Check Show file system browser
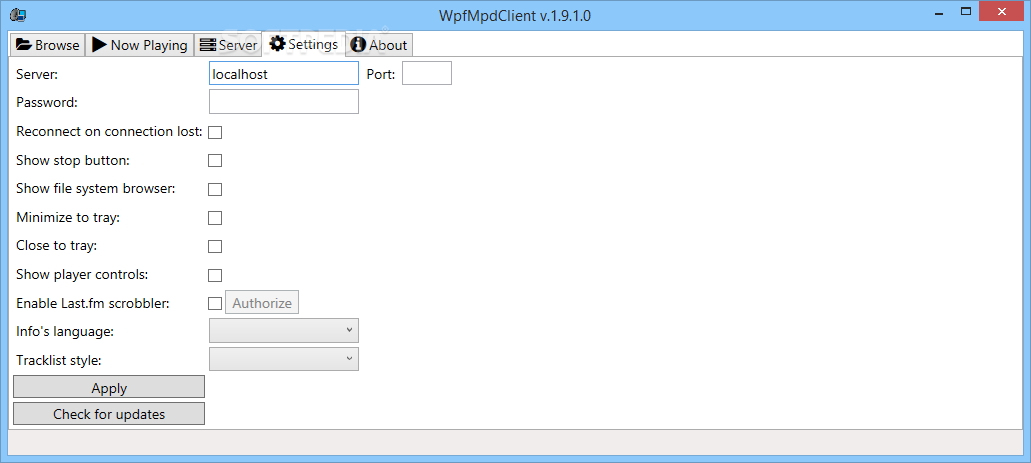The height and width of the screenshot is (463, 1031). tap(215, 189)
